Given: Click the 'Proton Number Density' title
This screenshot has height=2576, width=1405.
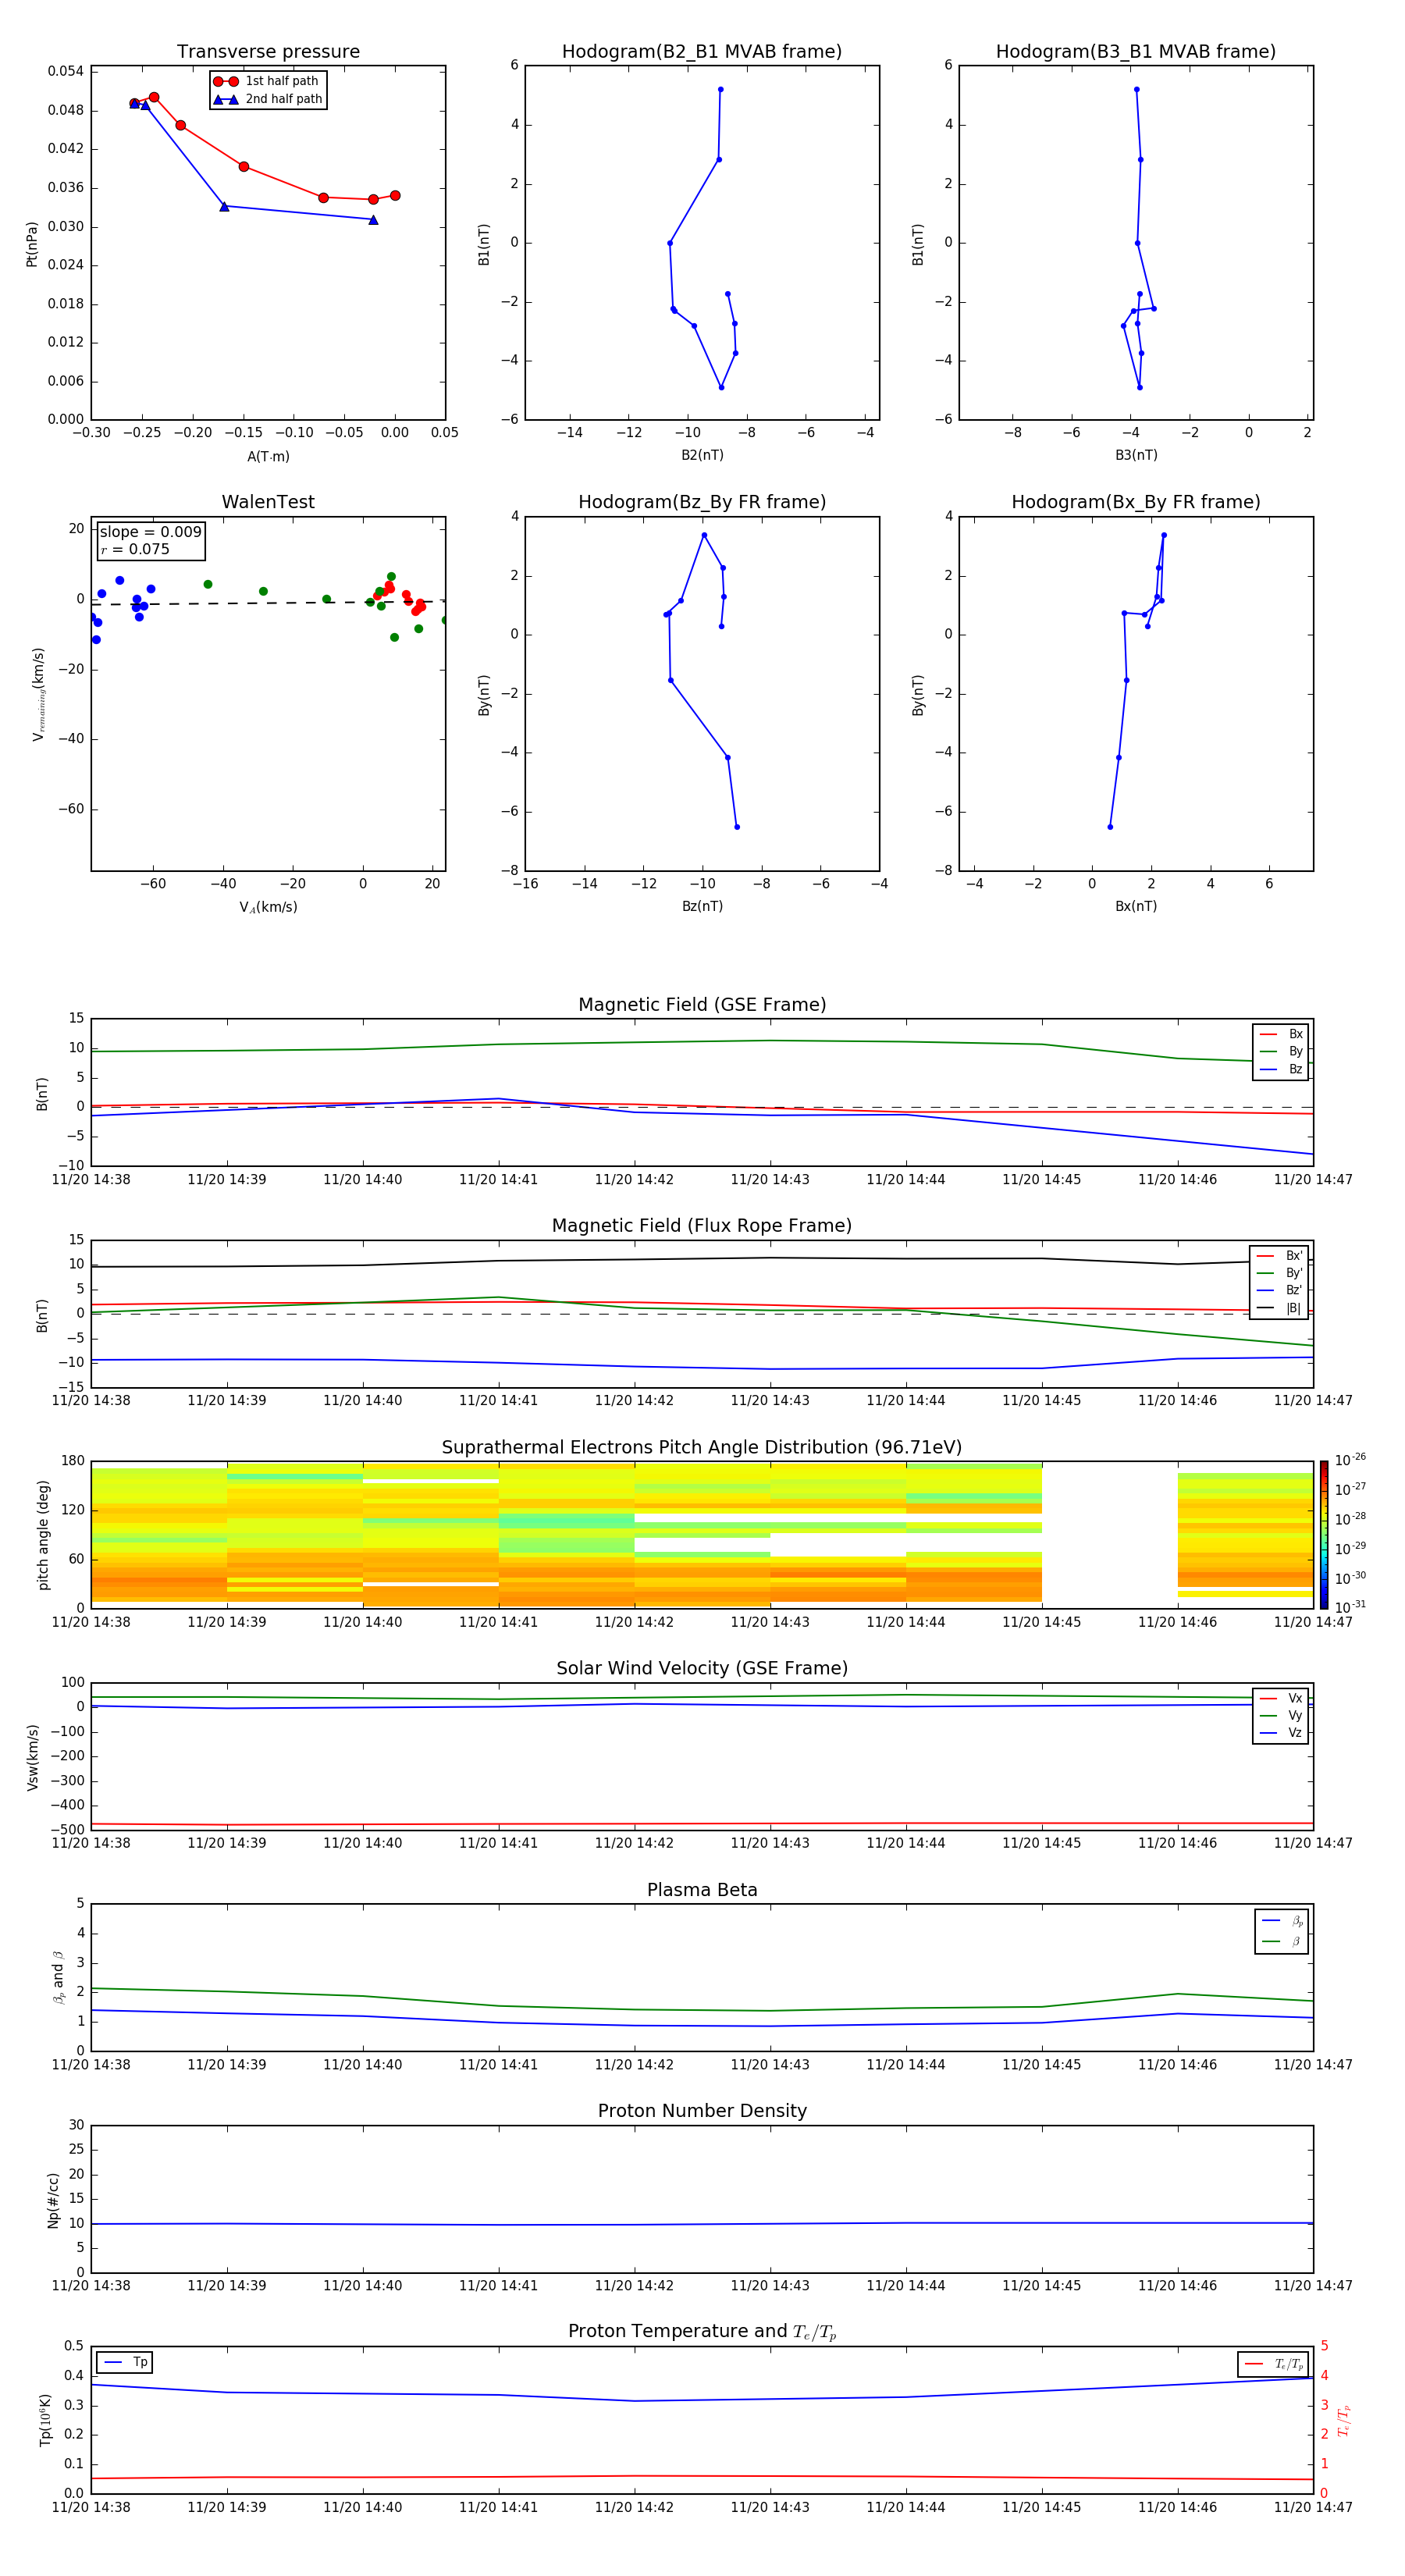Looking at the screenshot, I should (702, 2111).
